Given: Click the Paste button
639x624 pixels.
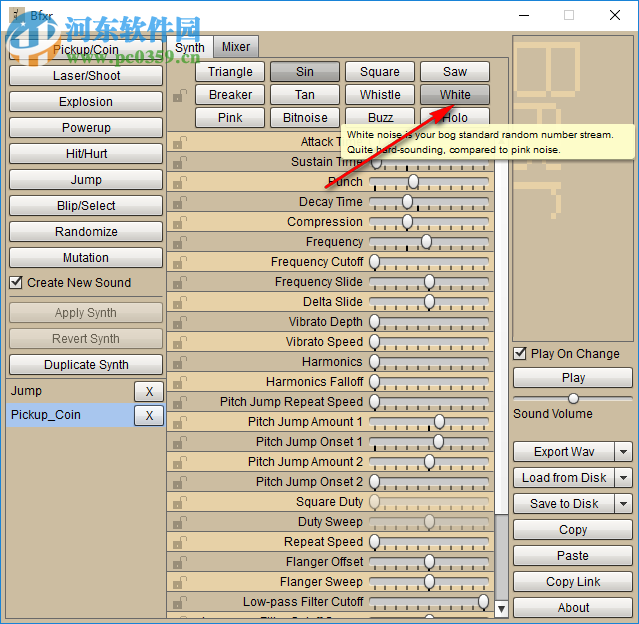Looking at the screenshot, I should coord(573,556).
